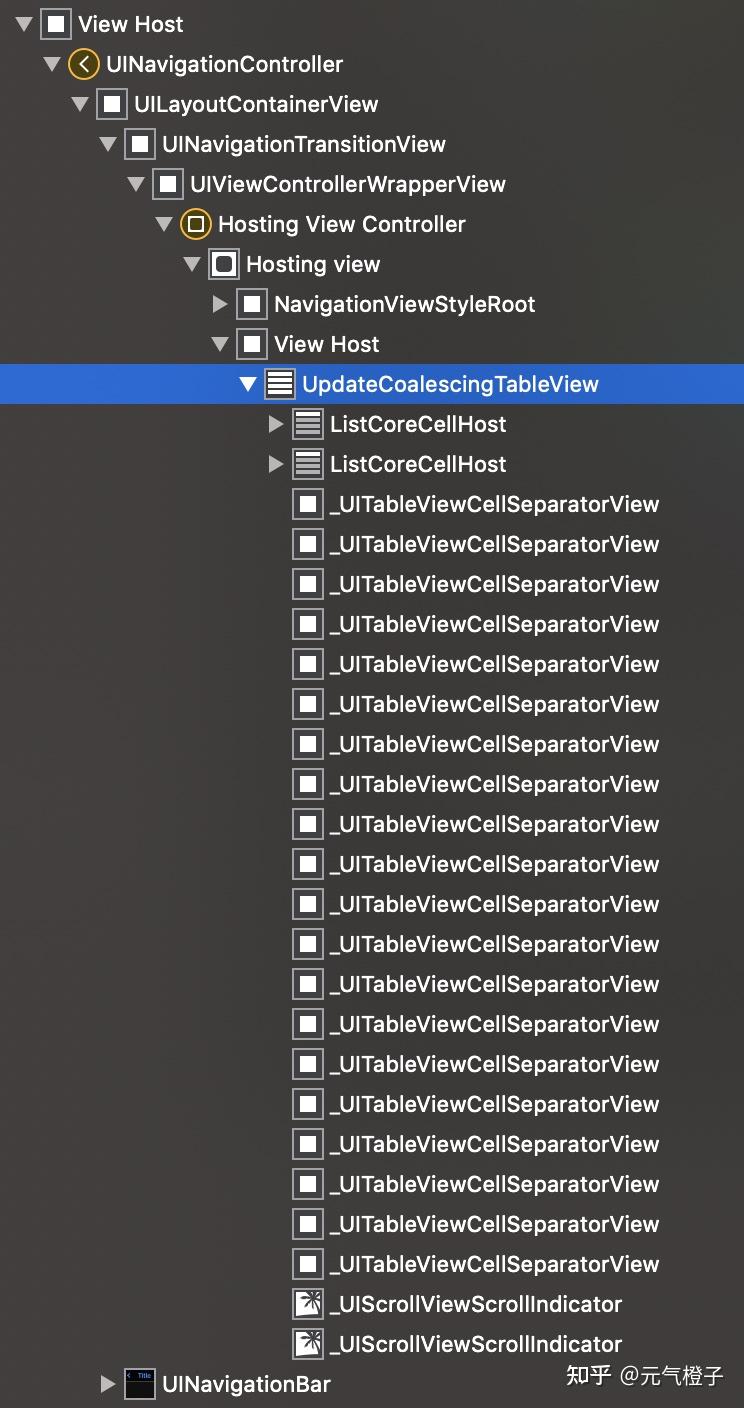Select the UILayoutContainerView item

click(256, 105)
